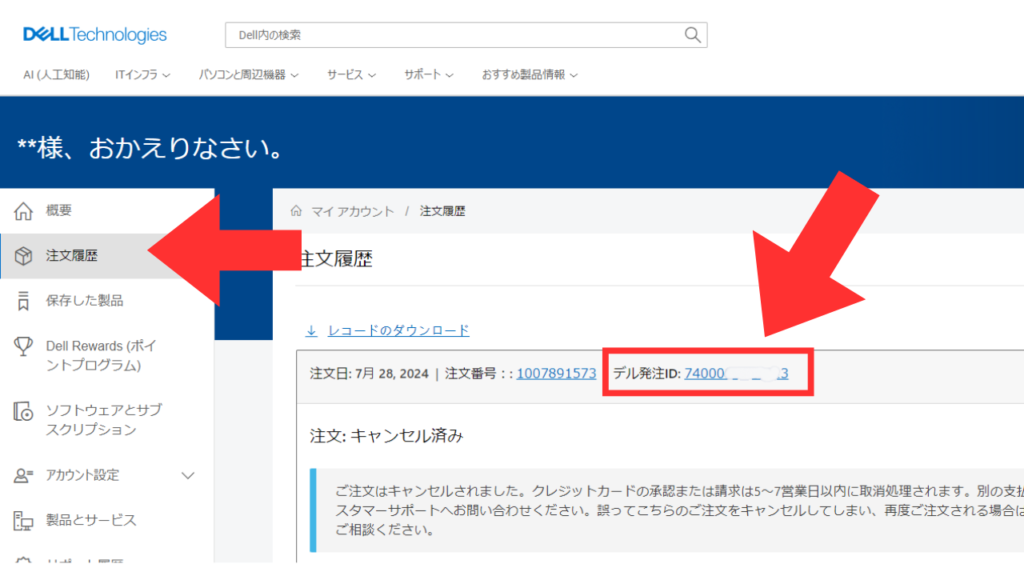
Task: Expand the パソコンと周辺機器 dropdown
Action: 248,74
